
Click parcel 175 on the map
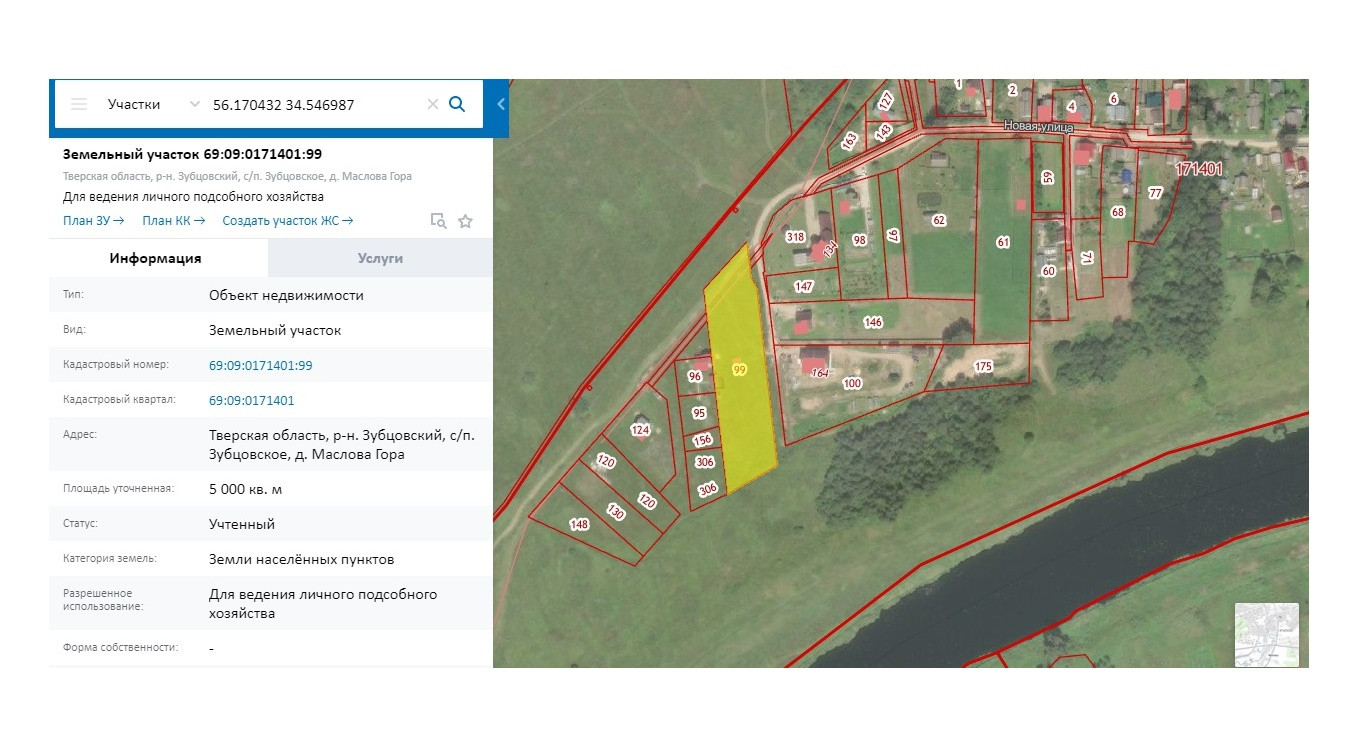983,367
